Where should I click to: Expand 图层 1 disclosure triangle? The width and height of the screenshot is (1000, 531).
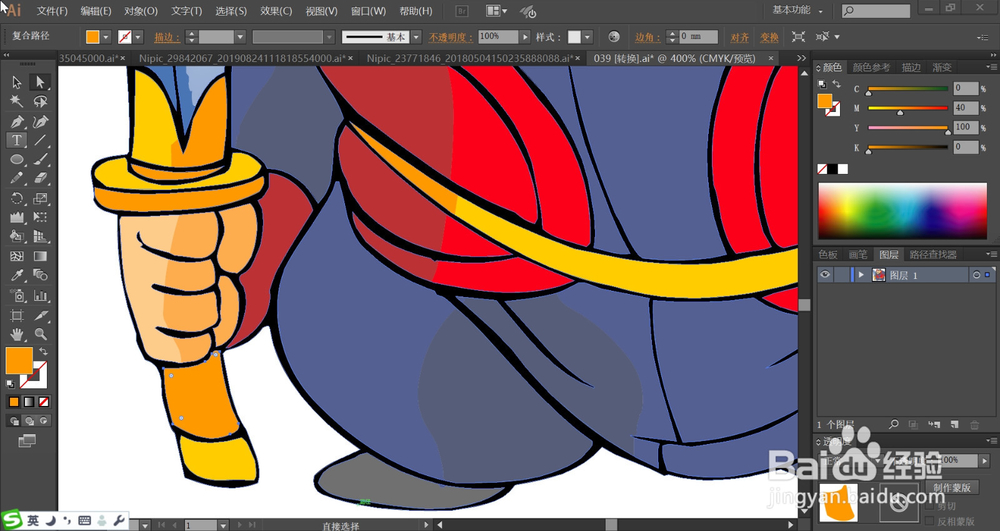coord(862,275)
